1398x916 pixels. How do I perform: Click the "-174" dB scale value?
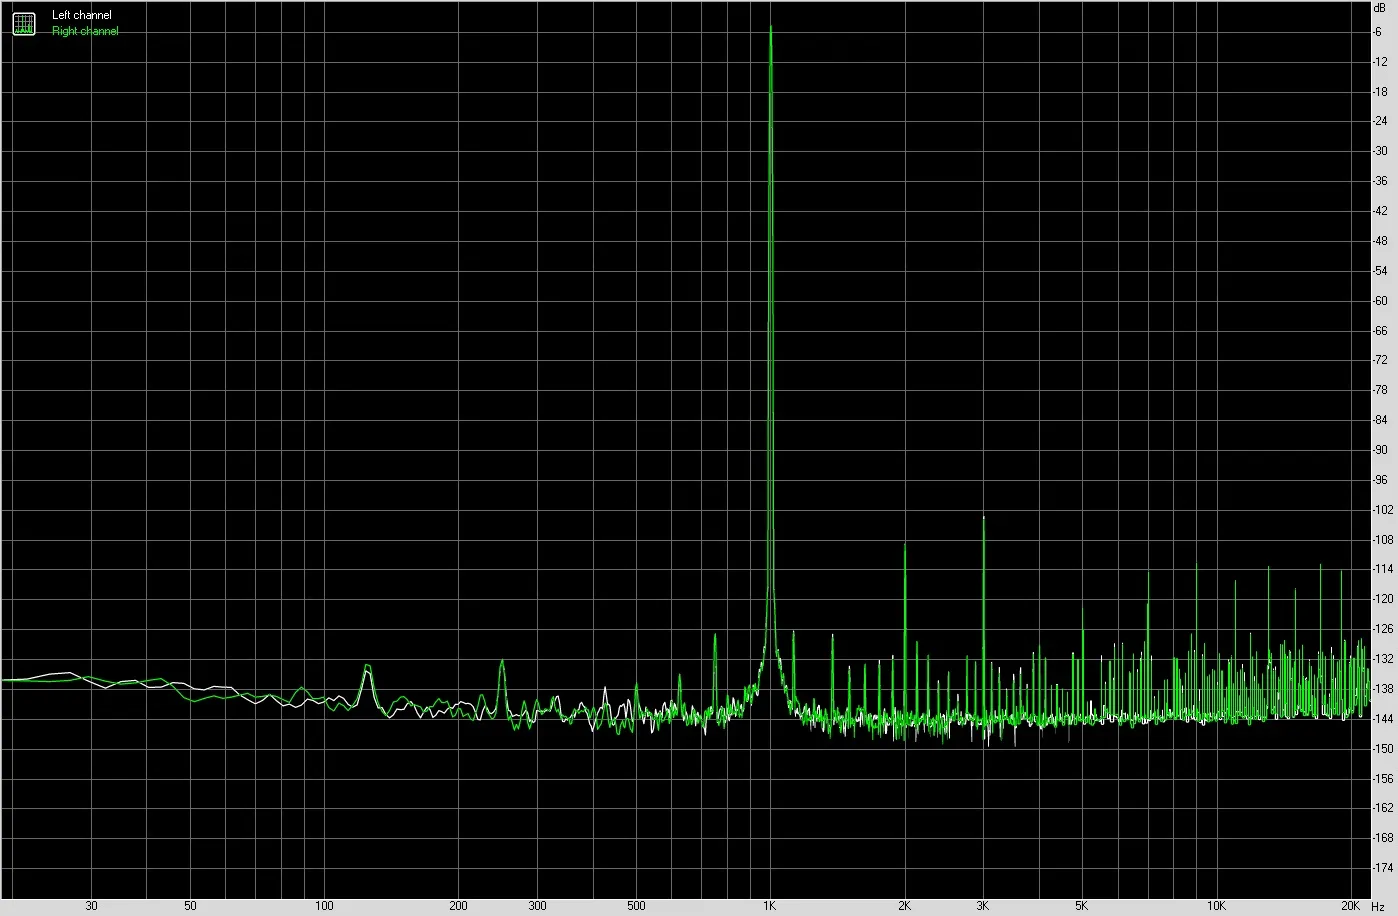[x=1384, y=868]
